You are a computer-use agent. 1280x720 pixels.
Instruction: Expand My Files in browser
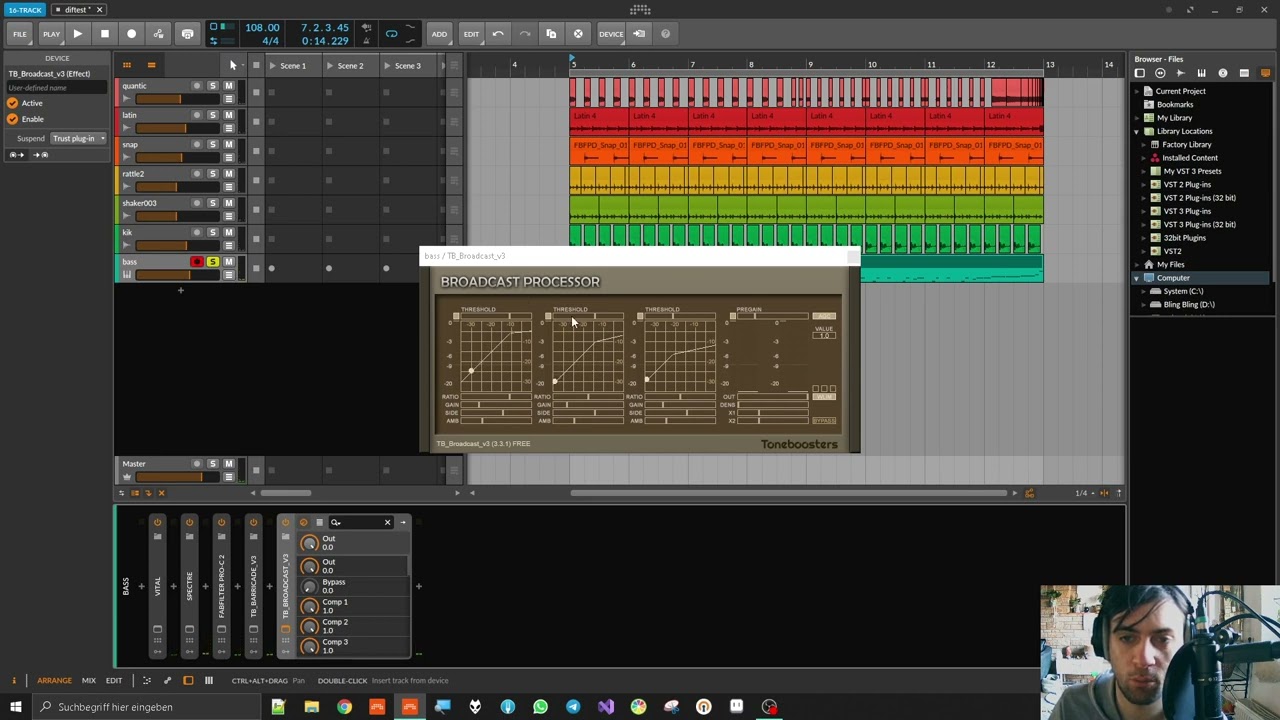pyautogui.click(x=1137, y=265)
